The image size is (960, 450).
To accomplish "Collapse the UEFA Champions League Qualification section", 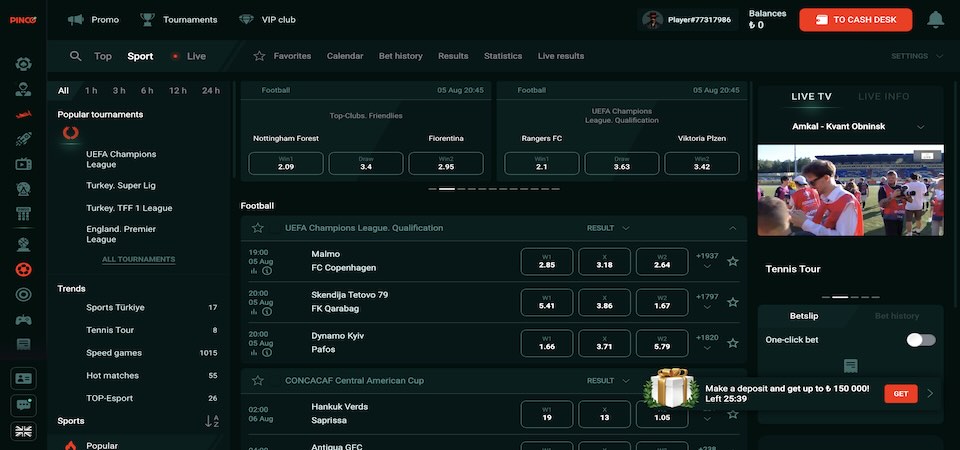I will click(732, 228).
